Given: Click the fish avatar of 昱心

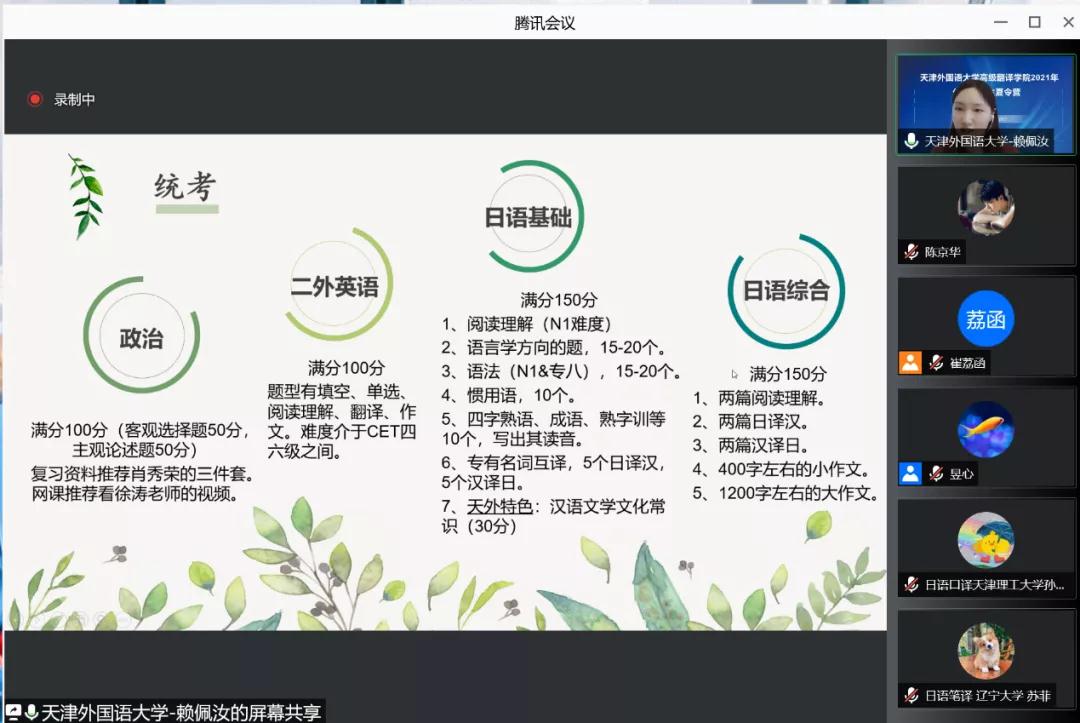Looking at the screenshot, I should pyautogui.click(x=986, y=429).
